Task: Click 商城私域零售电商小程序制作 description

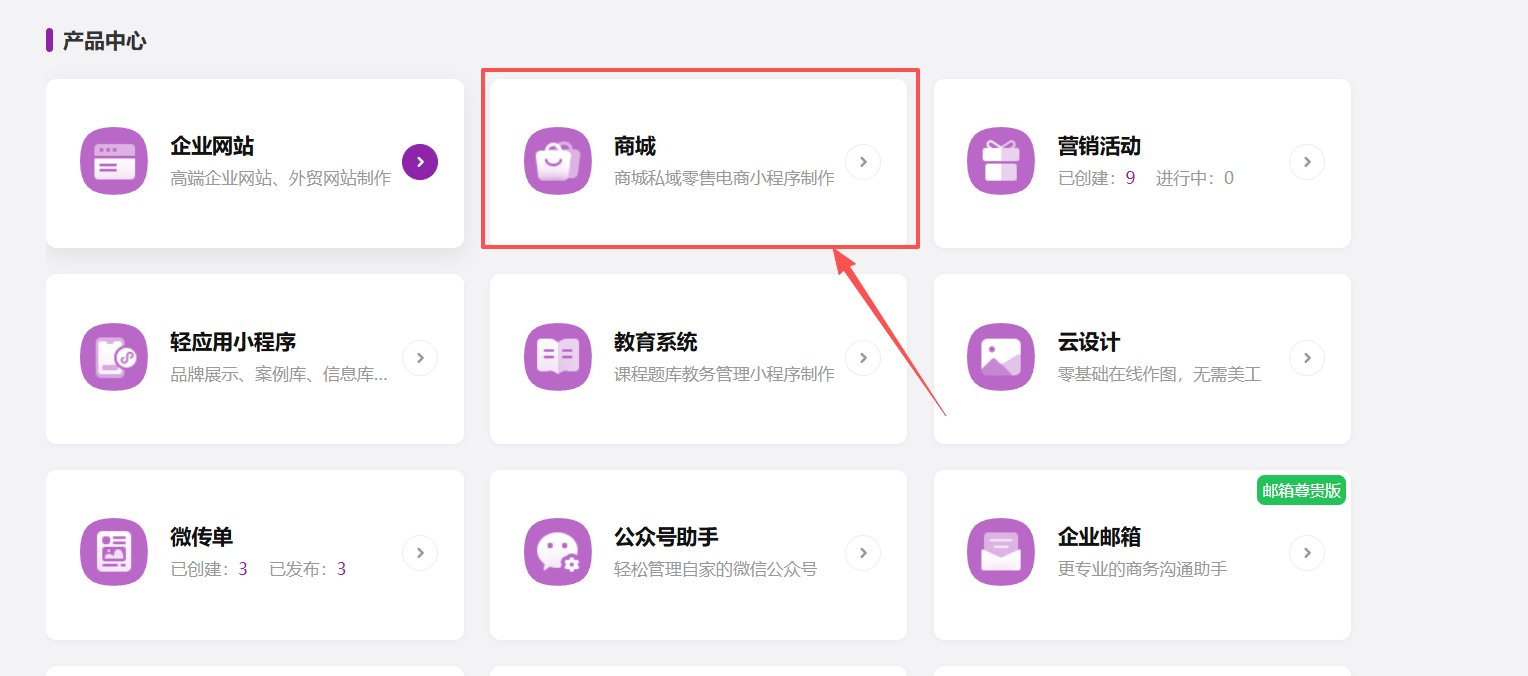Action: 724,179
